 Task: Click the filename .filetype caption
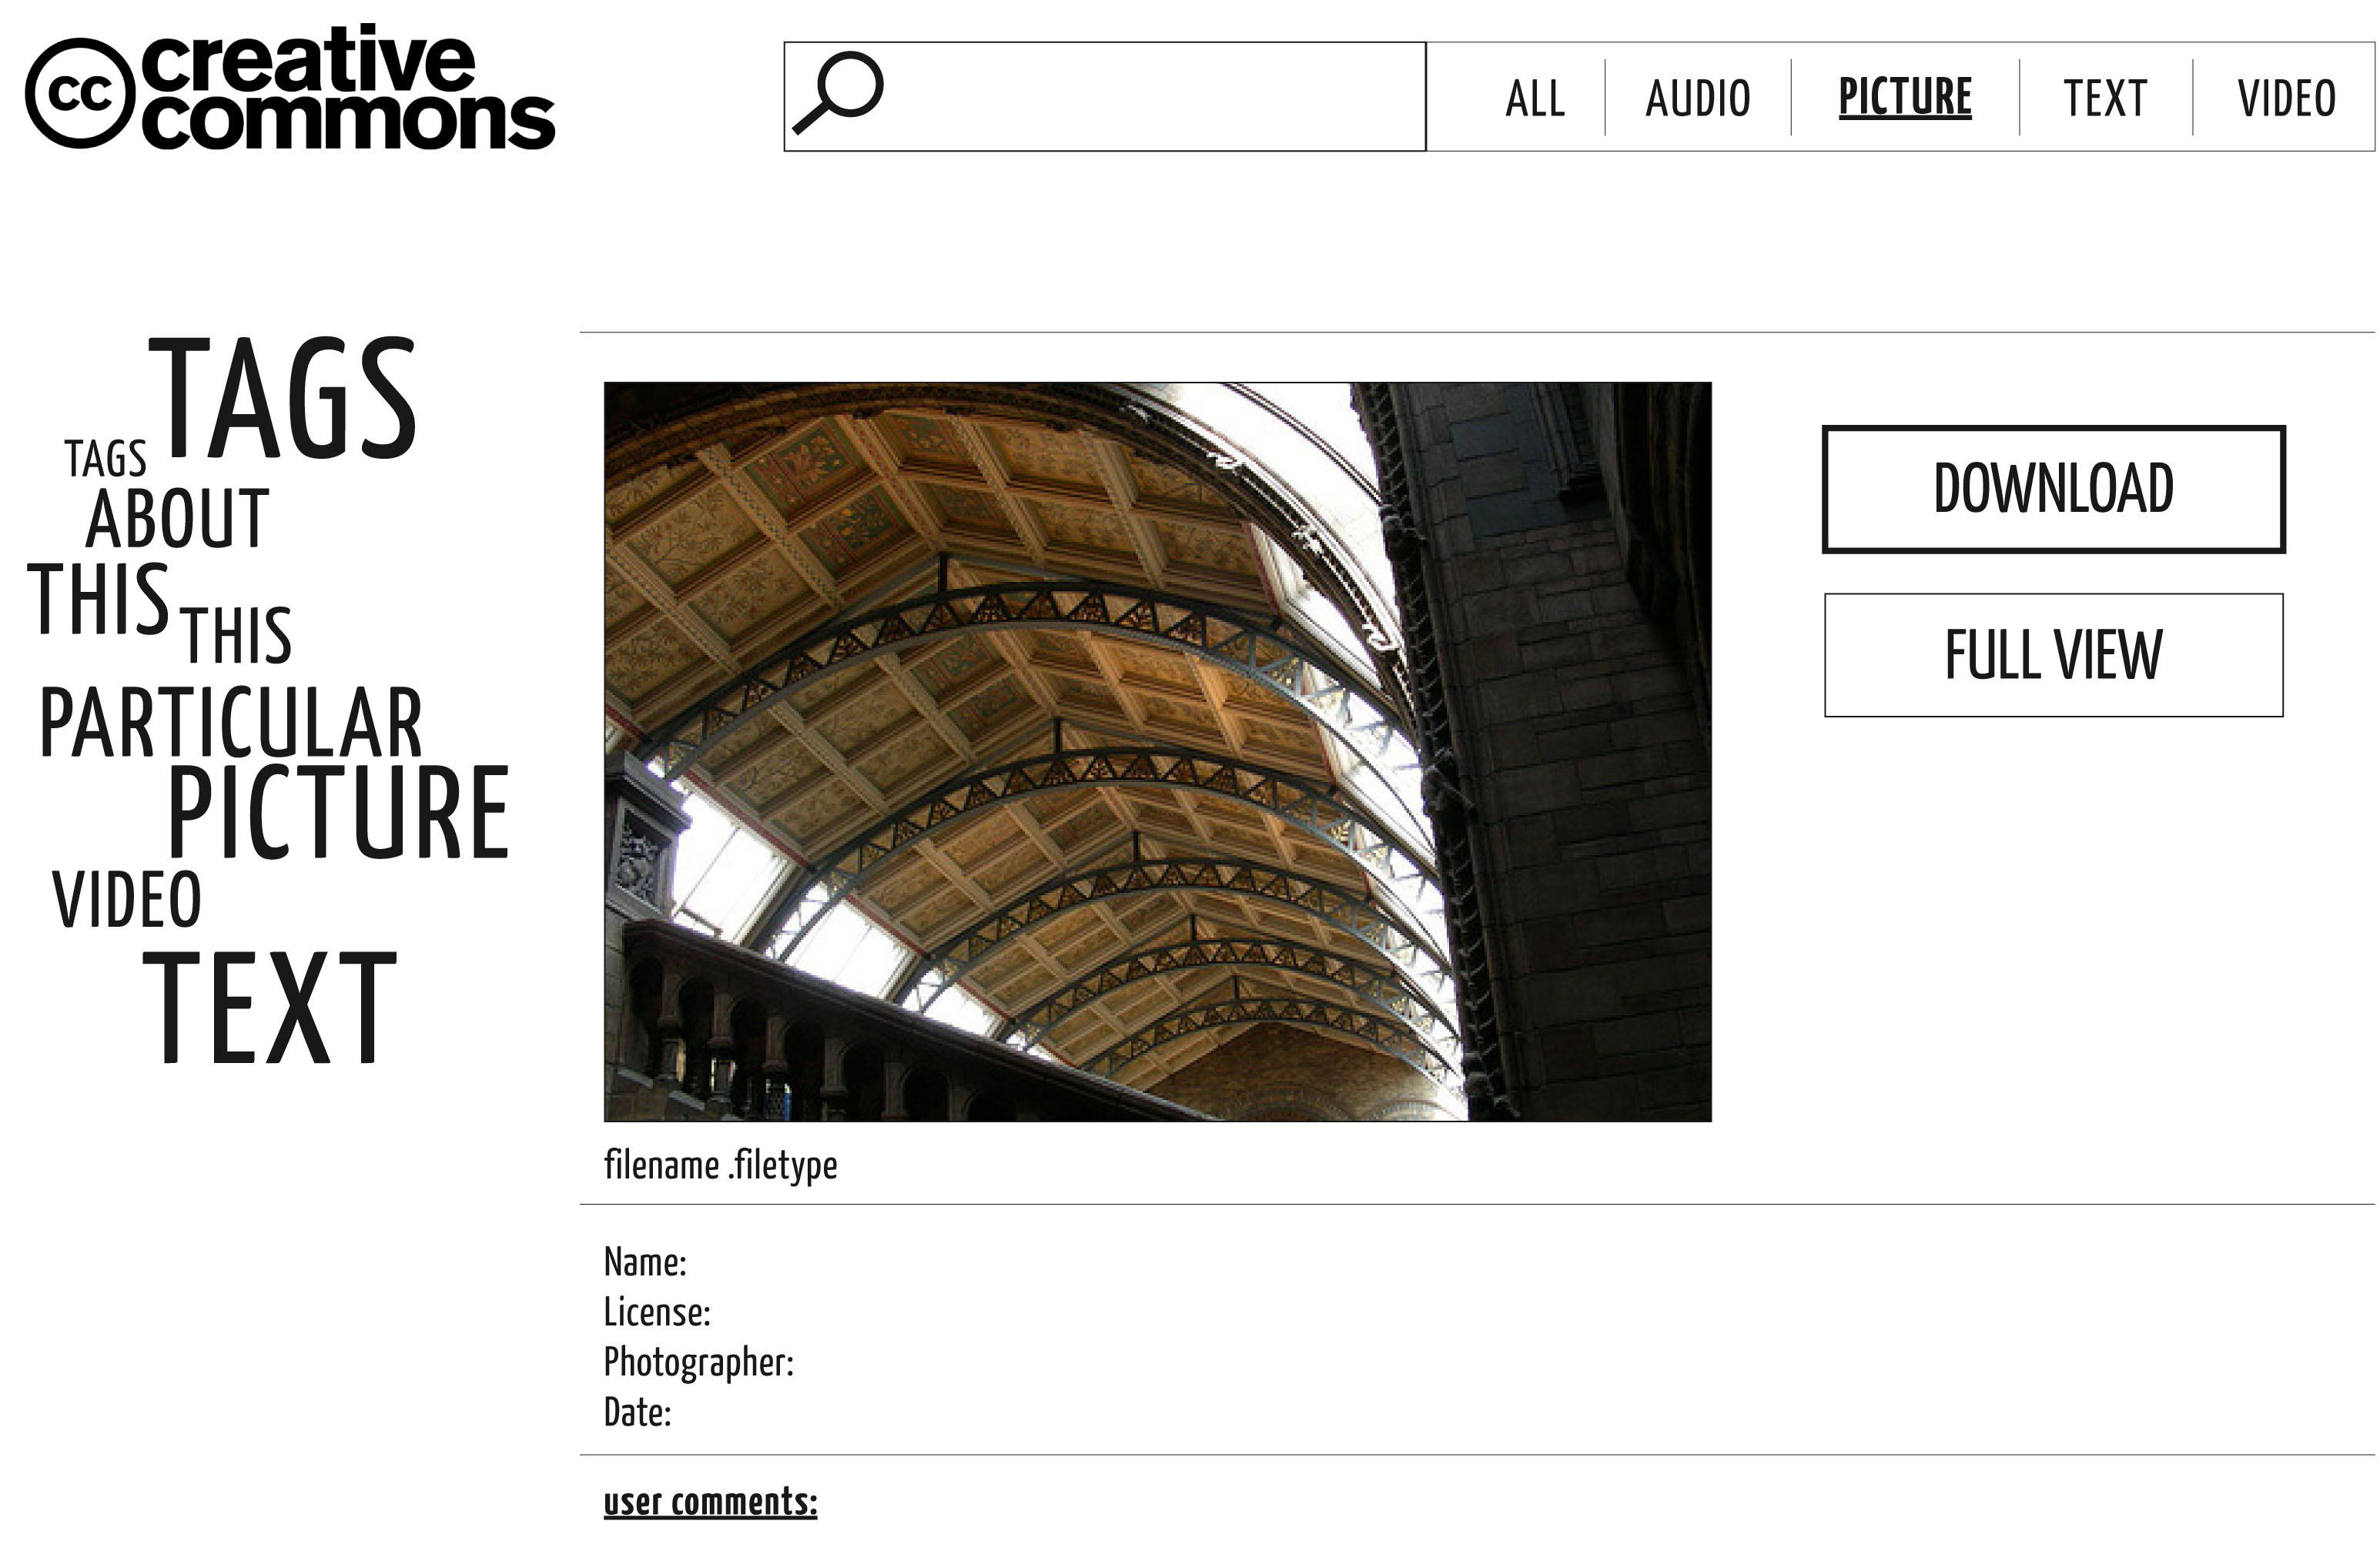721,1165
